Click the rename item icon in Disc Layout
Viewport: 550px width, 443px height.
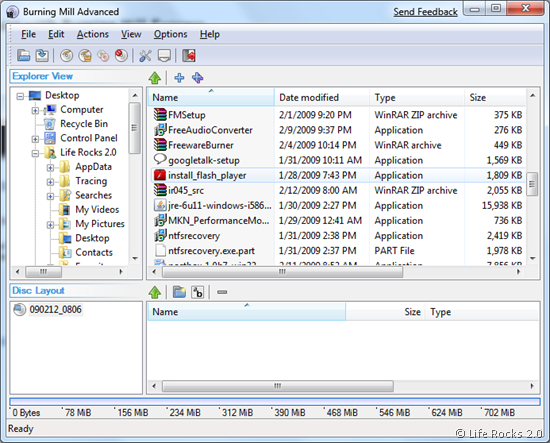[197, 292]
